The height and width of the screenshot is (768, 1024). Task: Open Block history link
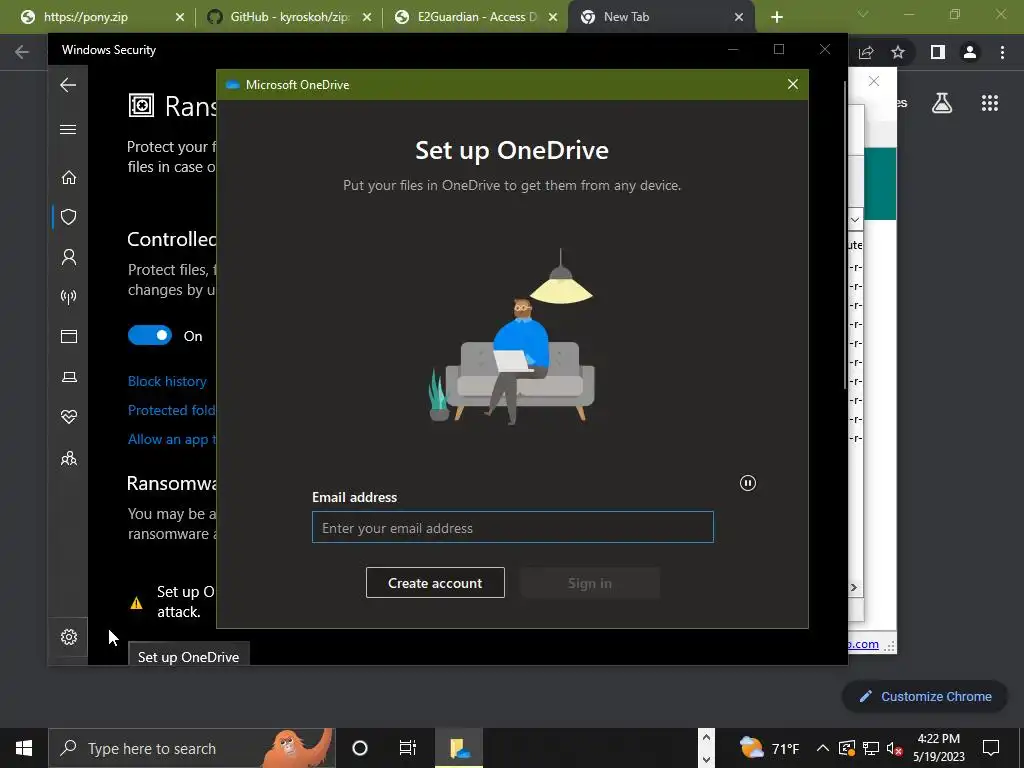167,381
